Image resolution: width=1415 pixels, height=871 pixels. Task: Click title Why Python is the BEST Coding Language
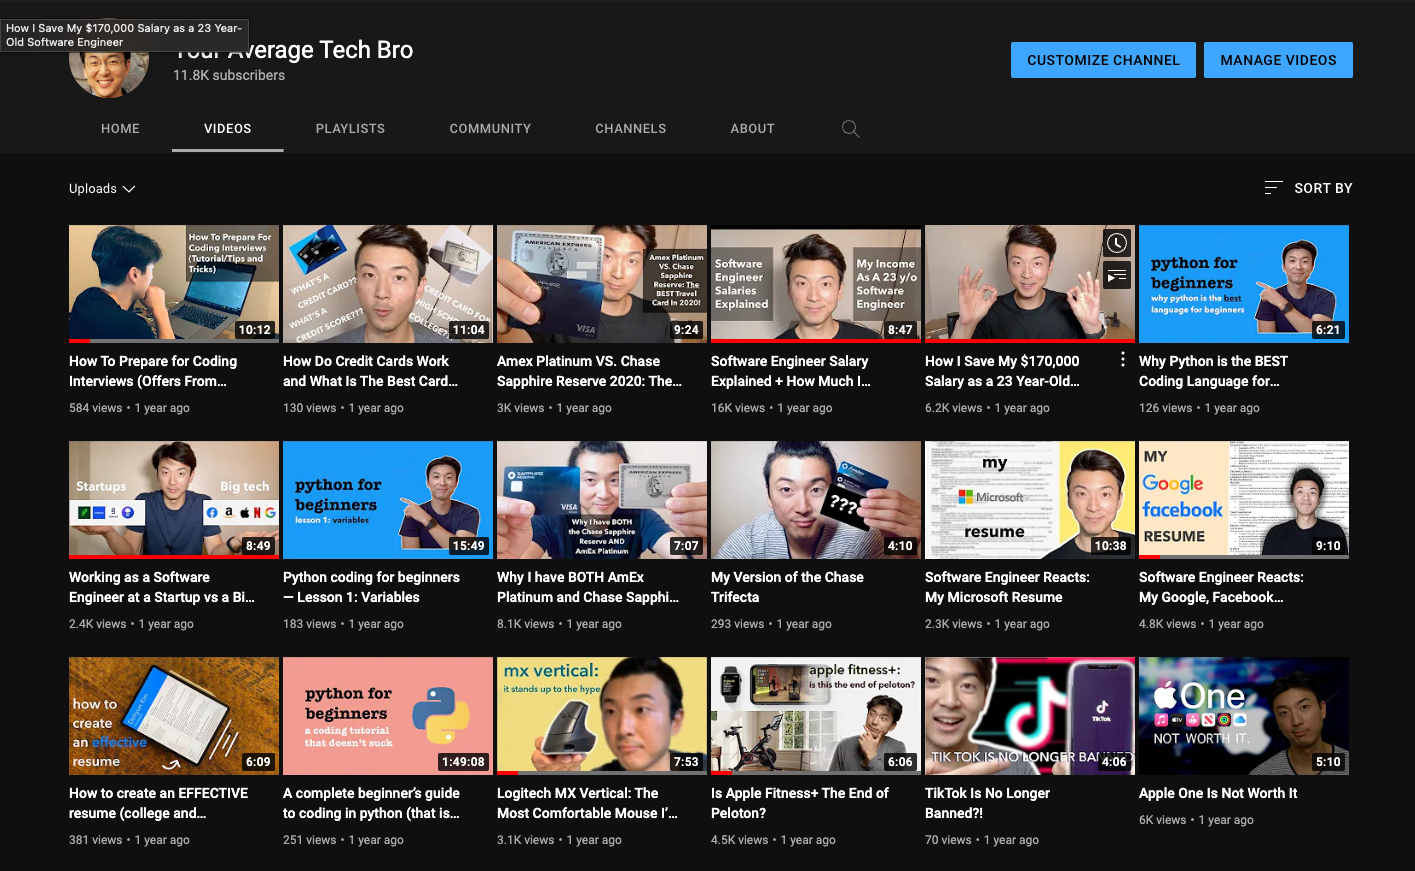click(x=1213, y=371)
